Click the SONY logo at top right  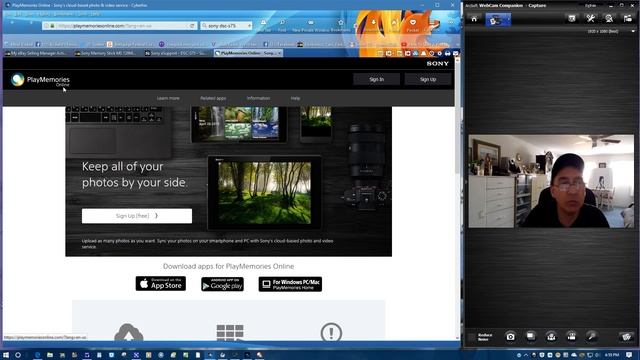[x=438, y=64]
